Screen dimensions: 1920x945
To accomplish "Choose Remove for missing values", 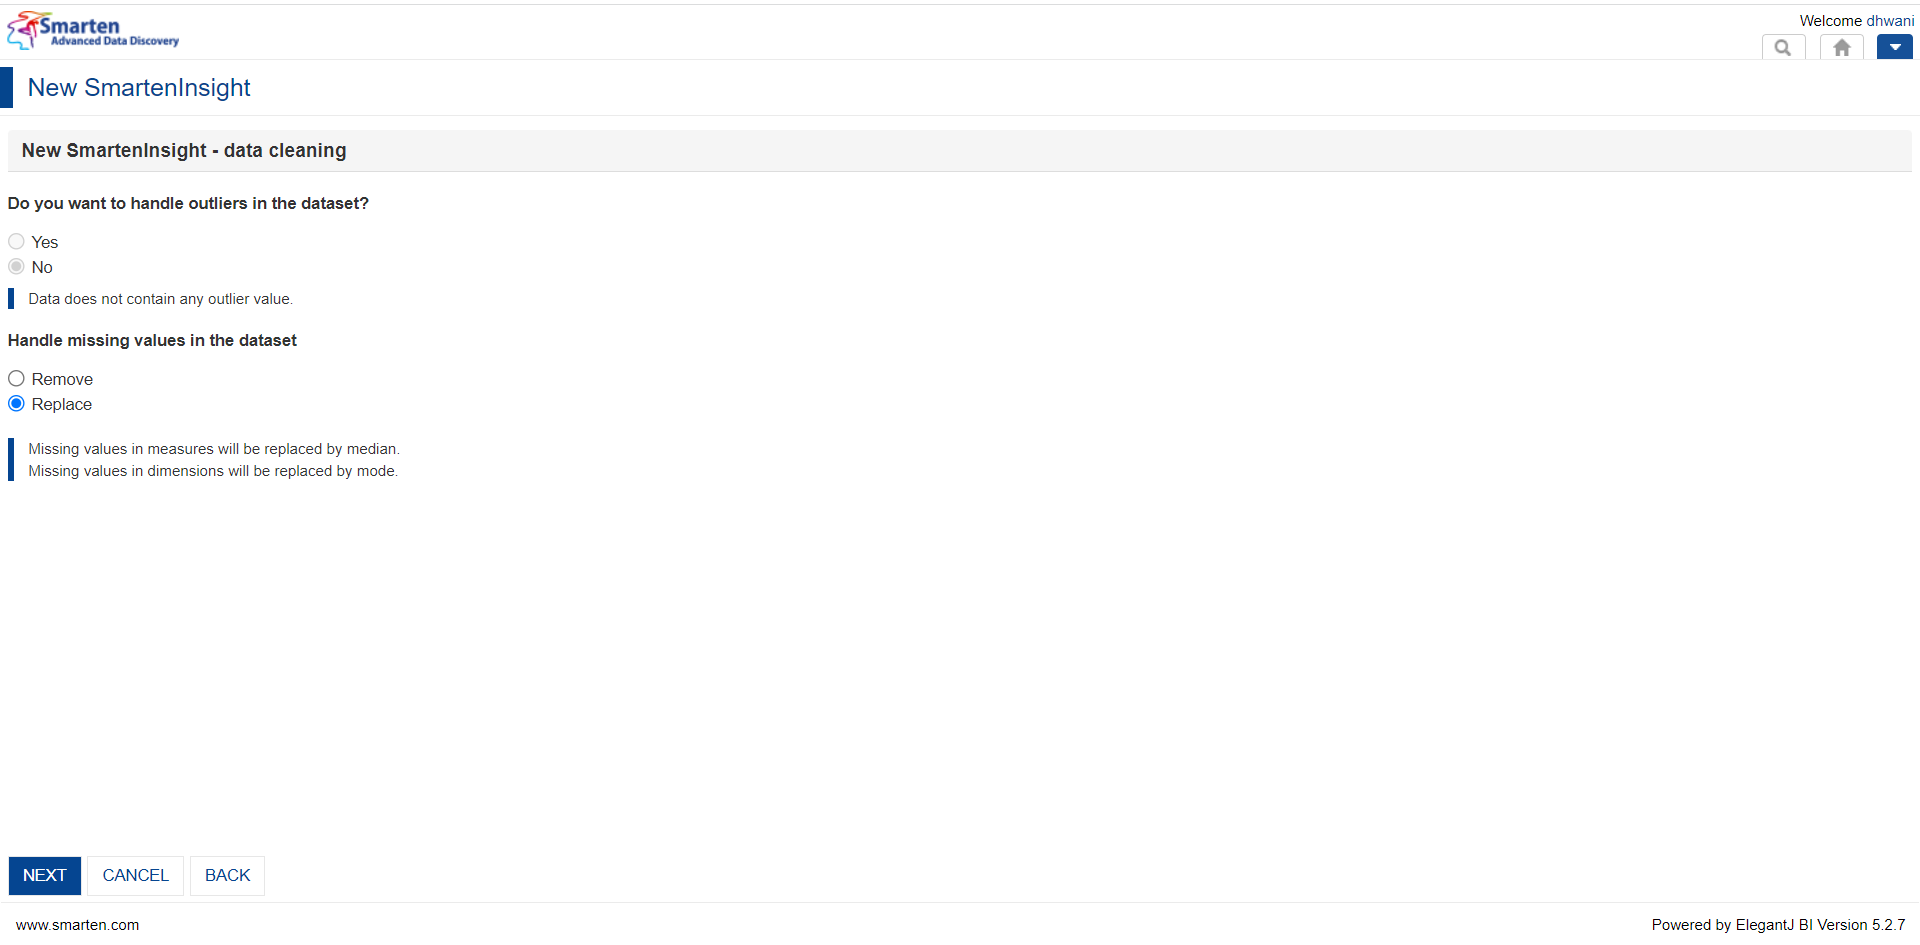I will coord(16,378).
